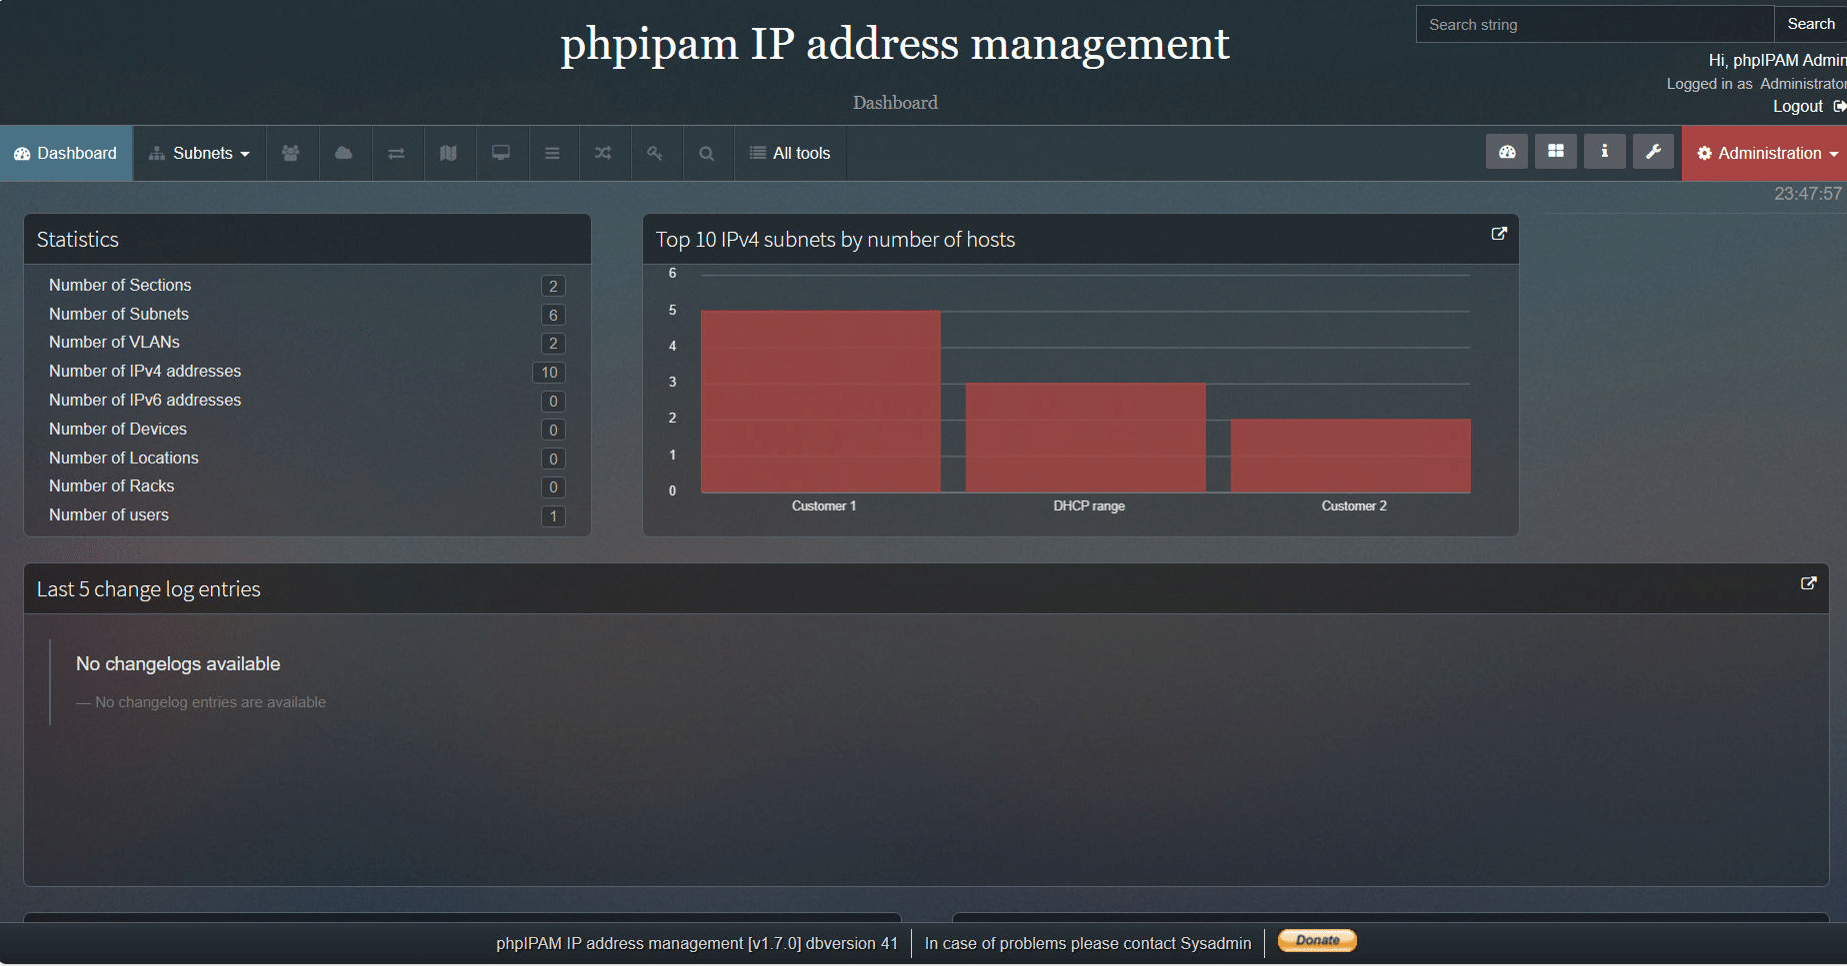Click the Customer 2 bar in the chart
The height and width of the screenshot is (966, 1847).
[1351, 455]
